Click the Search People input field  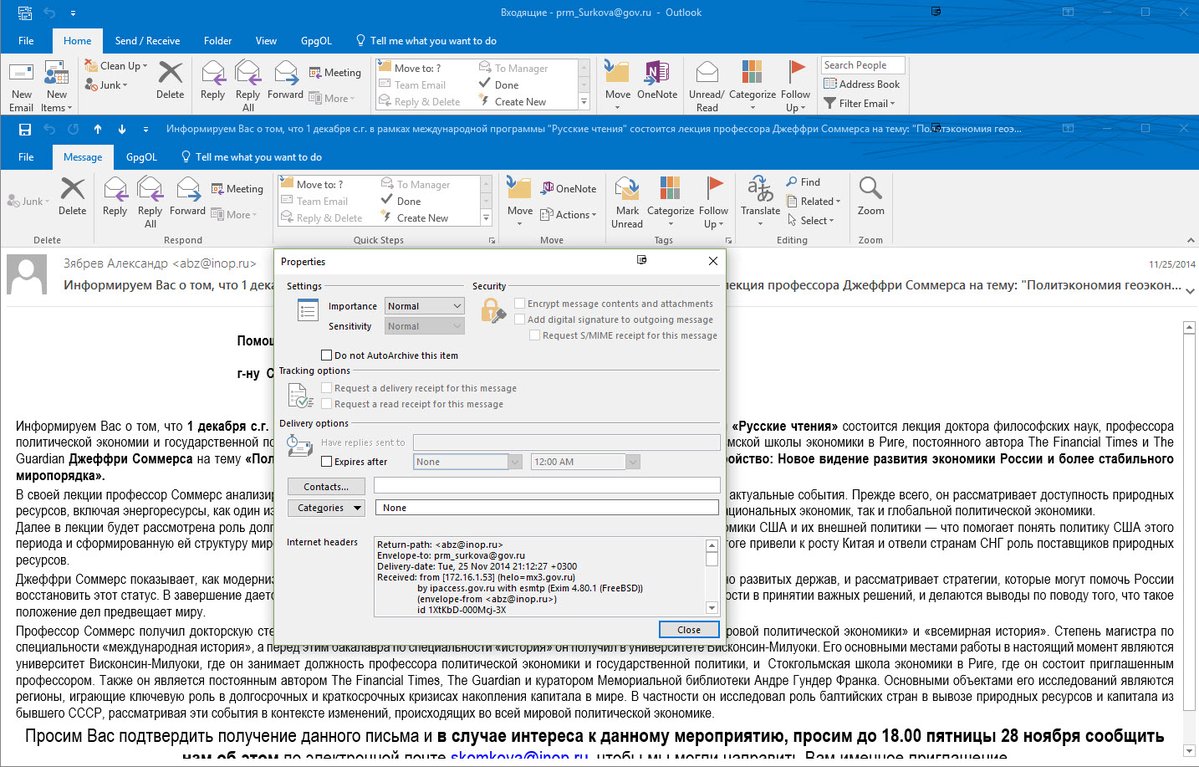click(x=862, y=65)
